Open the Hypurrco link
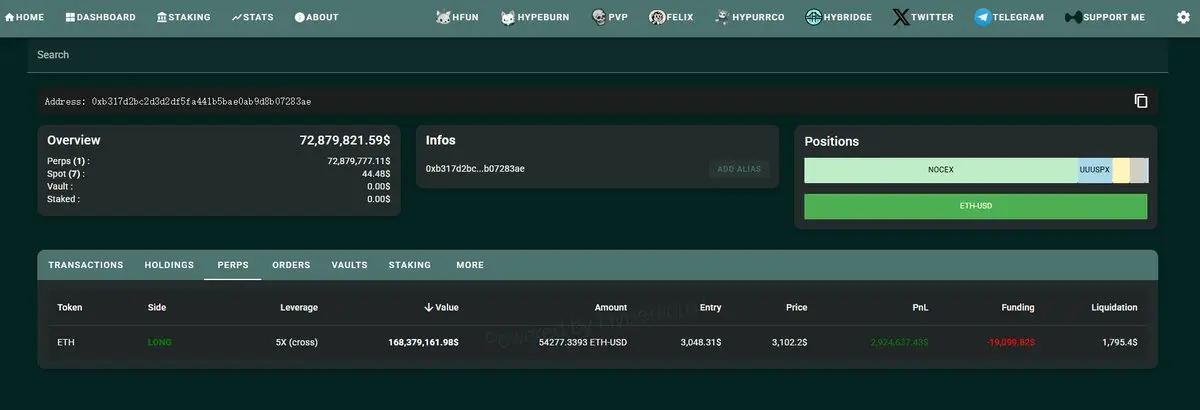 (x=749, y=17)
